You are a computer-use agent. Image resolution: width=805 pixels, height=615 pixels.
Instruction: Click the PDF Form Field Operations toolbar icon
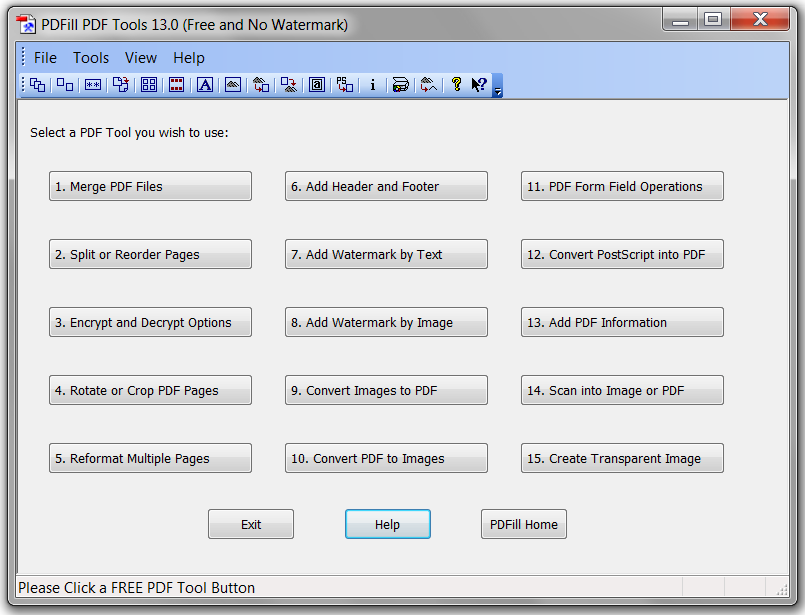[317, 85]
